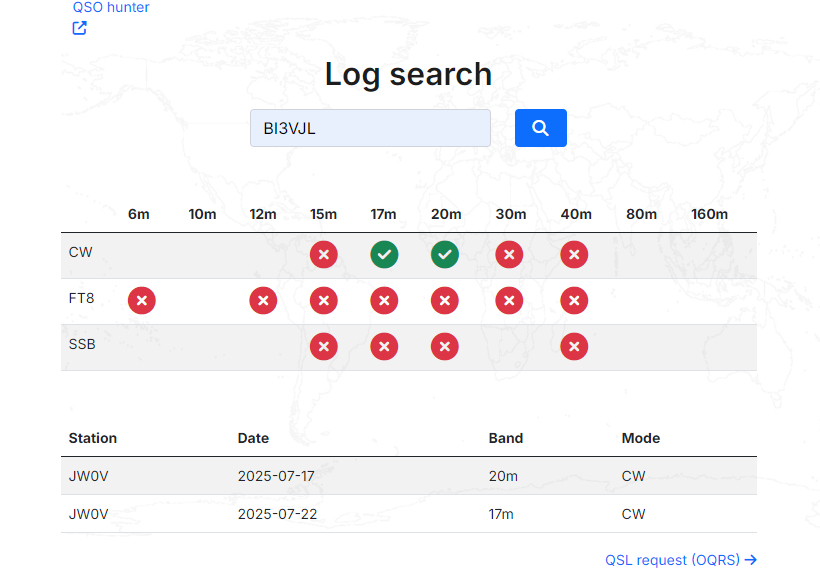Click the green check for CW 17m

[384, 255]
